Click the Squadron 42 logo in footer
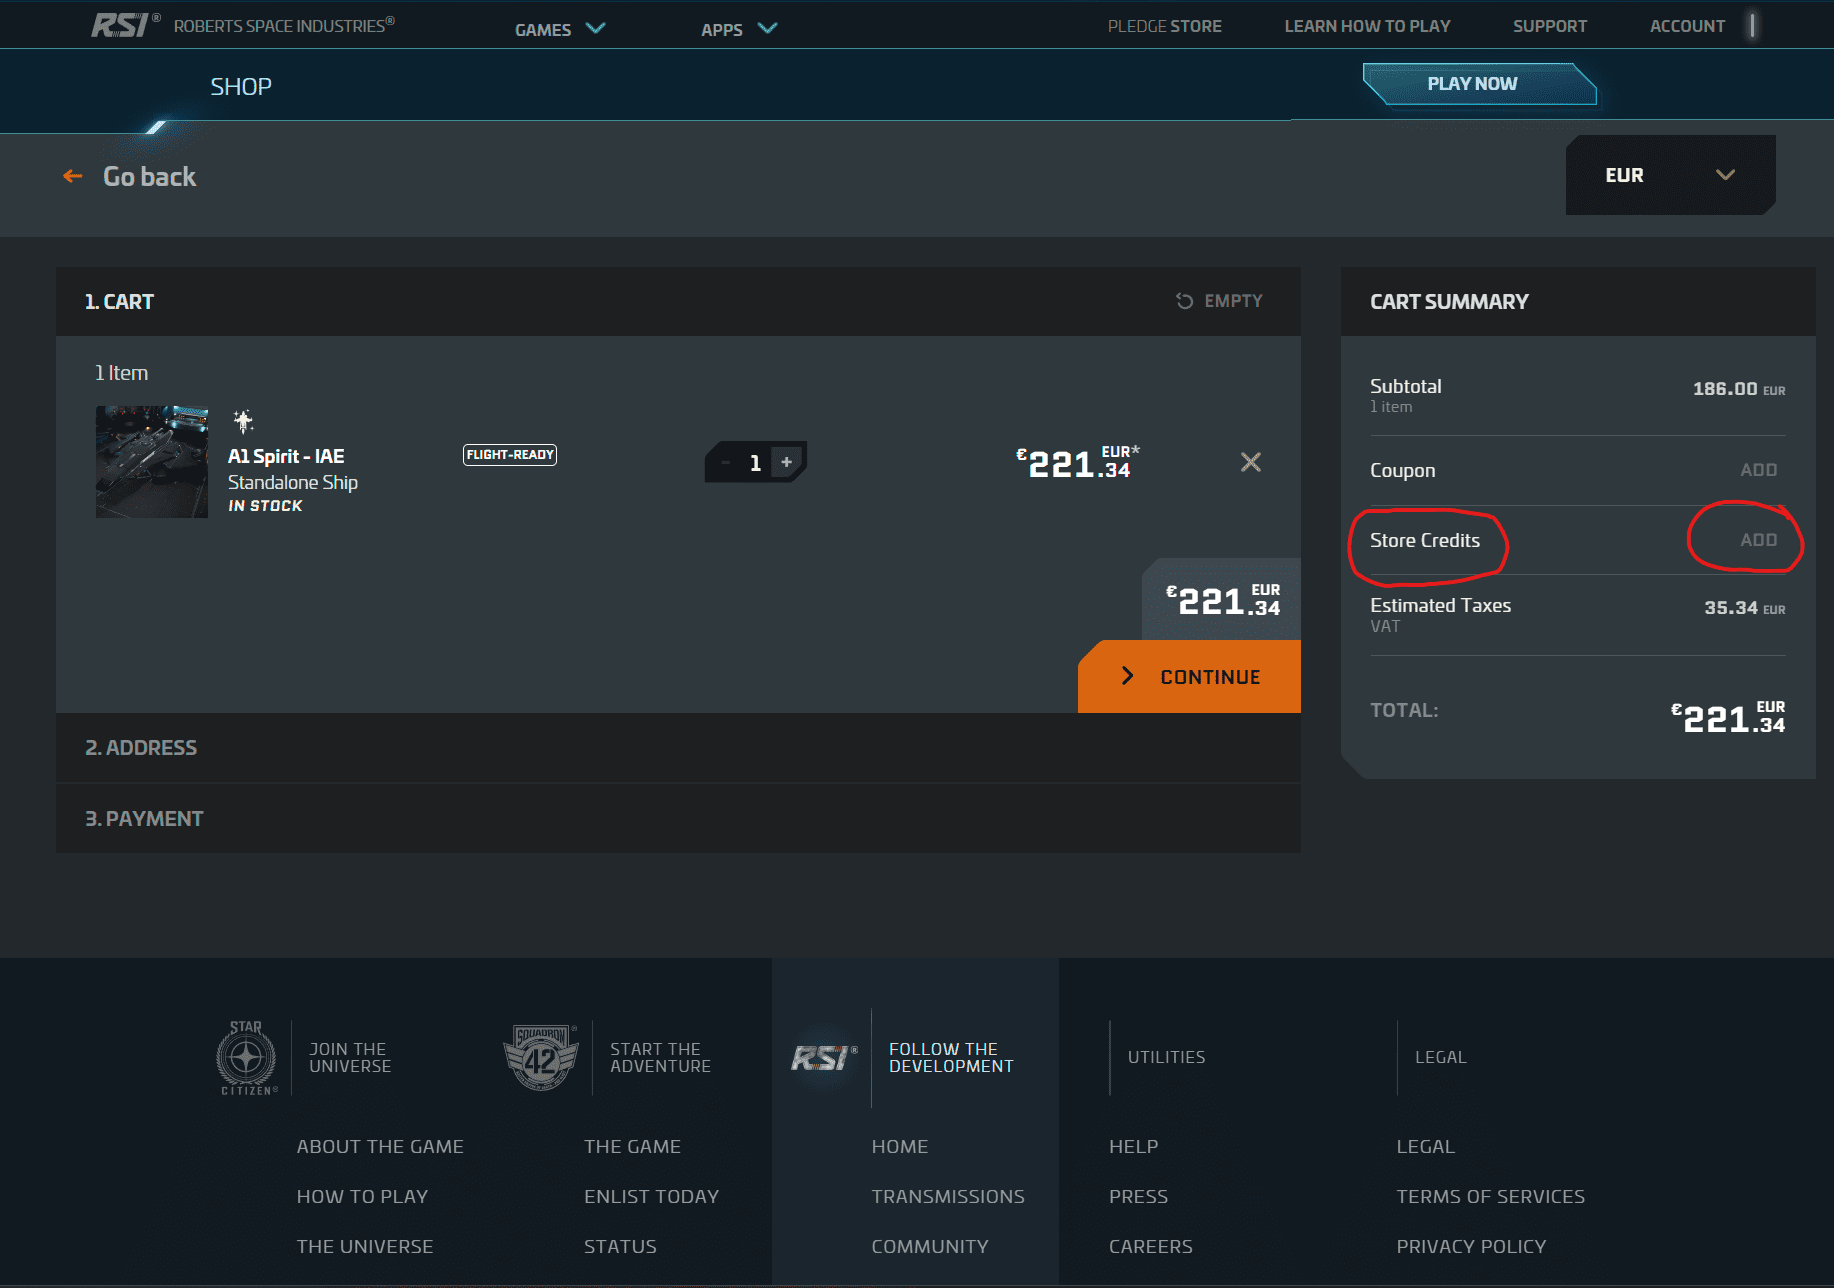Viewport: 1834px width, 1288px height. 540,1058
